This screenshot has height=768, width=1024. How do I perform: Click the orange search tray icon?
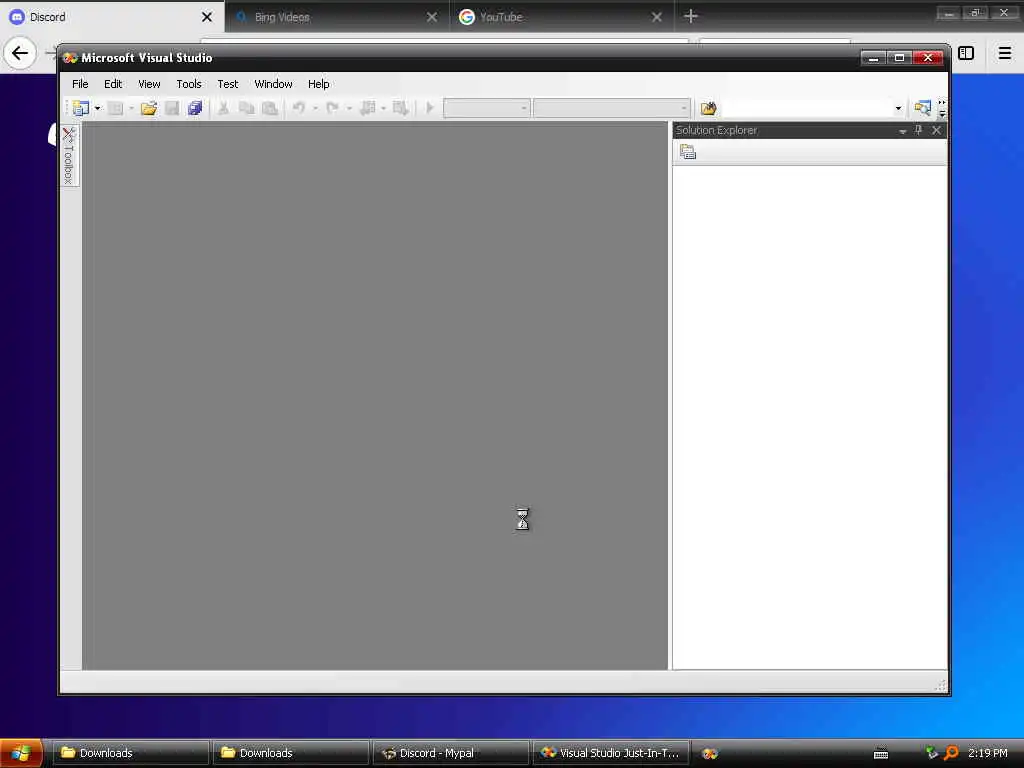coord(952,753)
